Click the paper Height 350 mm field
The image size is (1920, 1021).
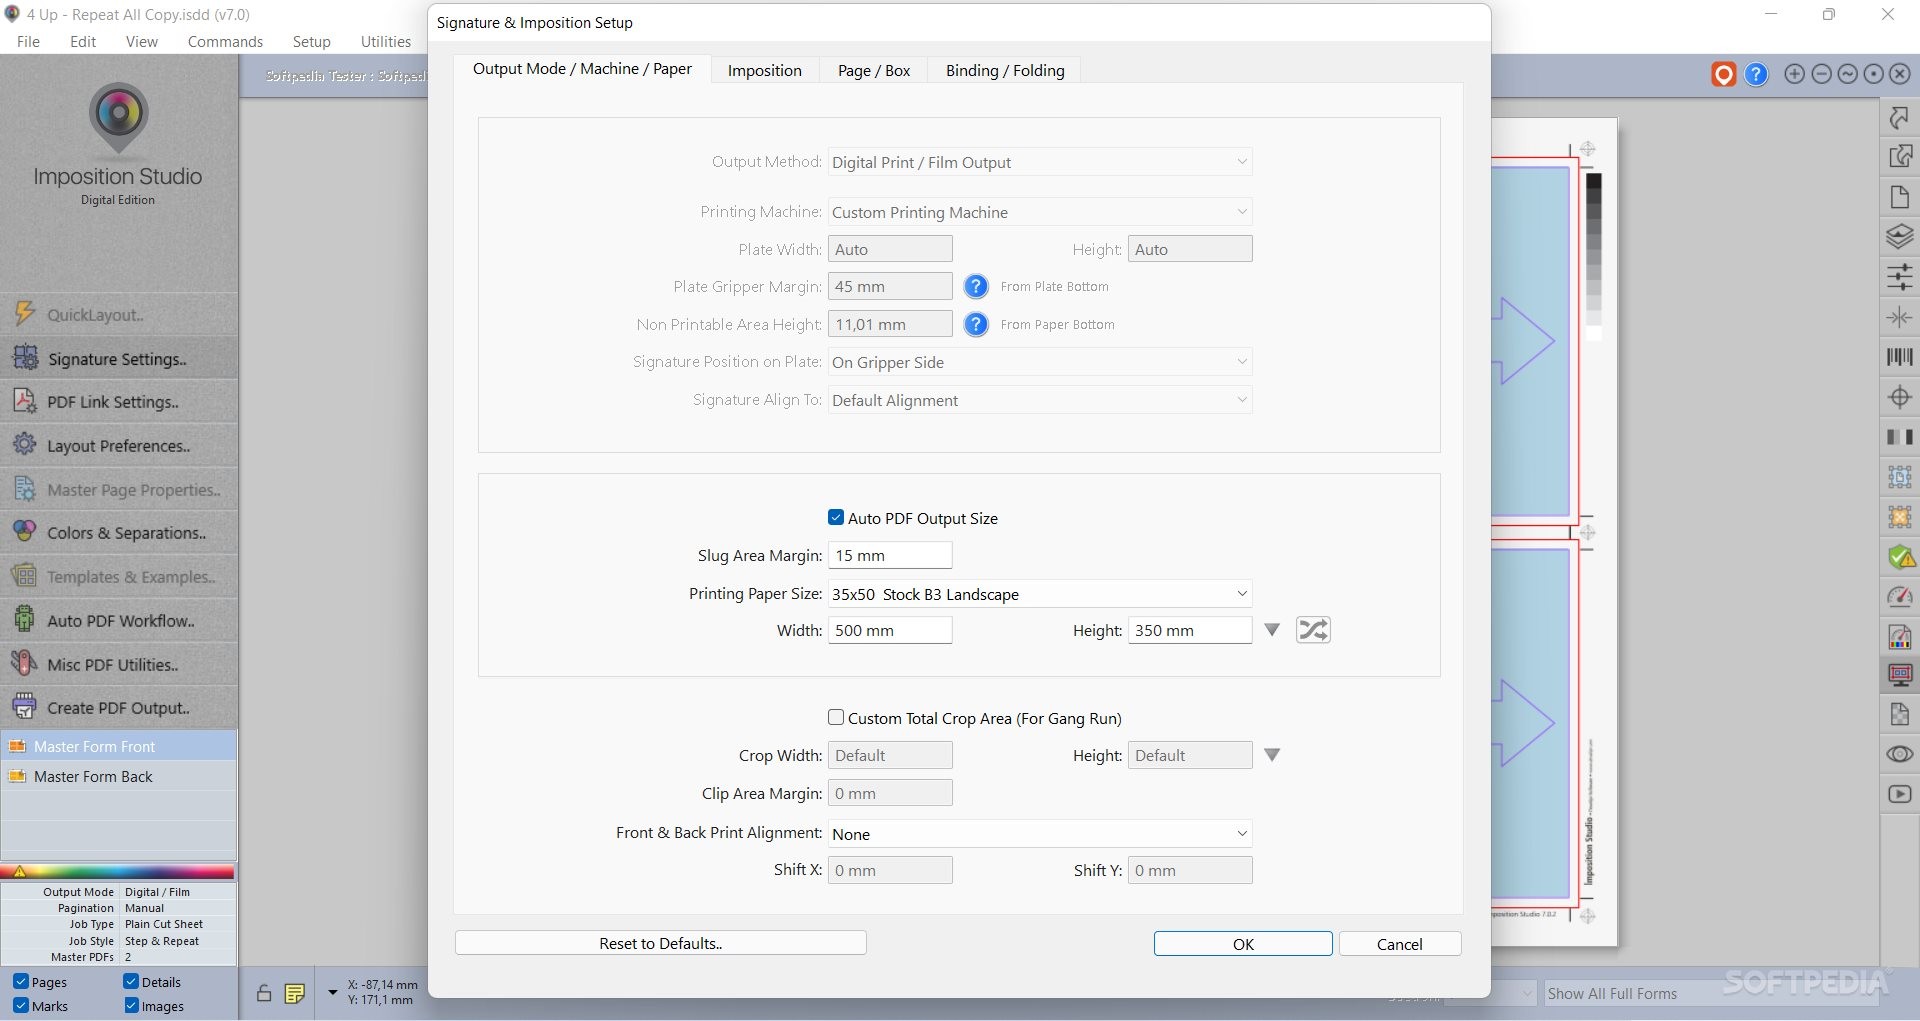pyautogui.click(x=1190, y=630)
